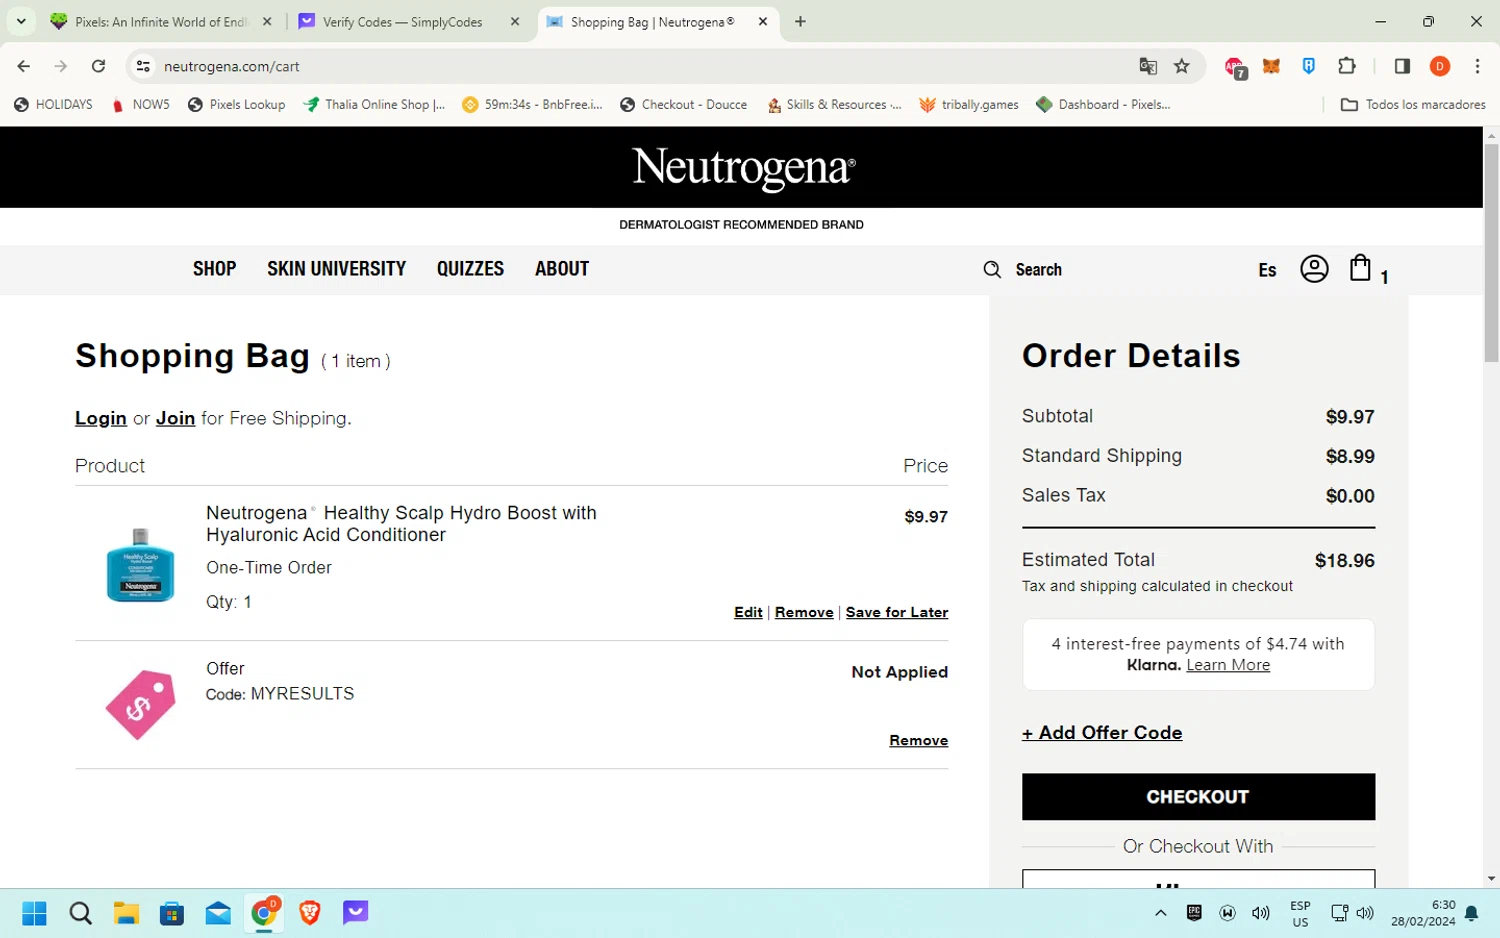Image resolution: width=1500 pixels, height=938 pixels.
Task: Open File Explorer from taskbar
Action: pyautogui.click(x=126, y=913)
